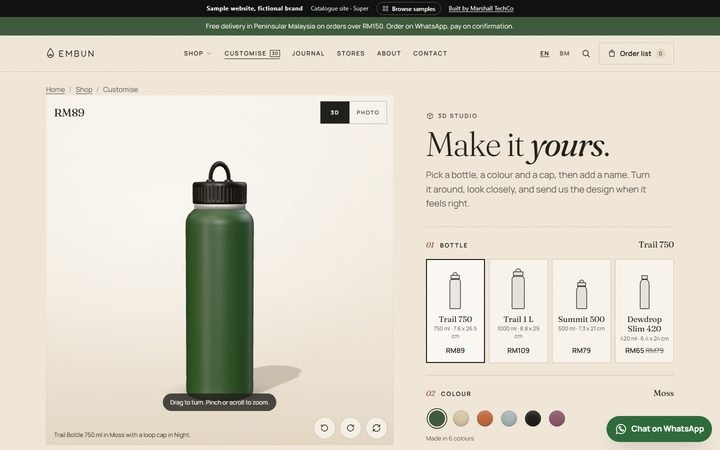Image resolution: width=720 pixels, height=450 pixels.
Task: Click the Trail 1 L bottle outline icon
Action: pos(518,289)
